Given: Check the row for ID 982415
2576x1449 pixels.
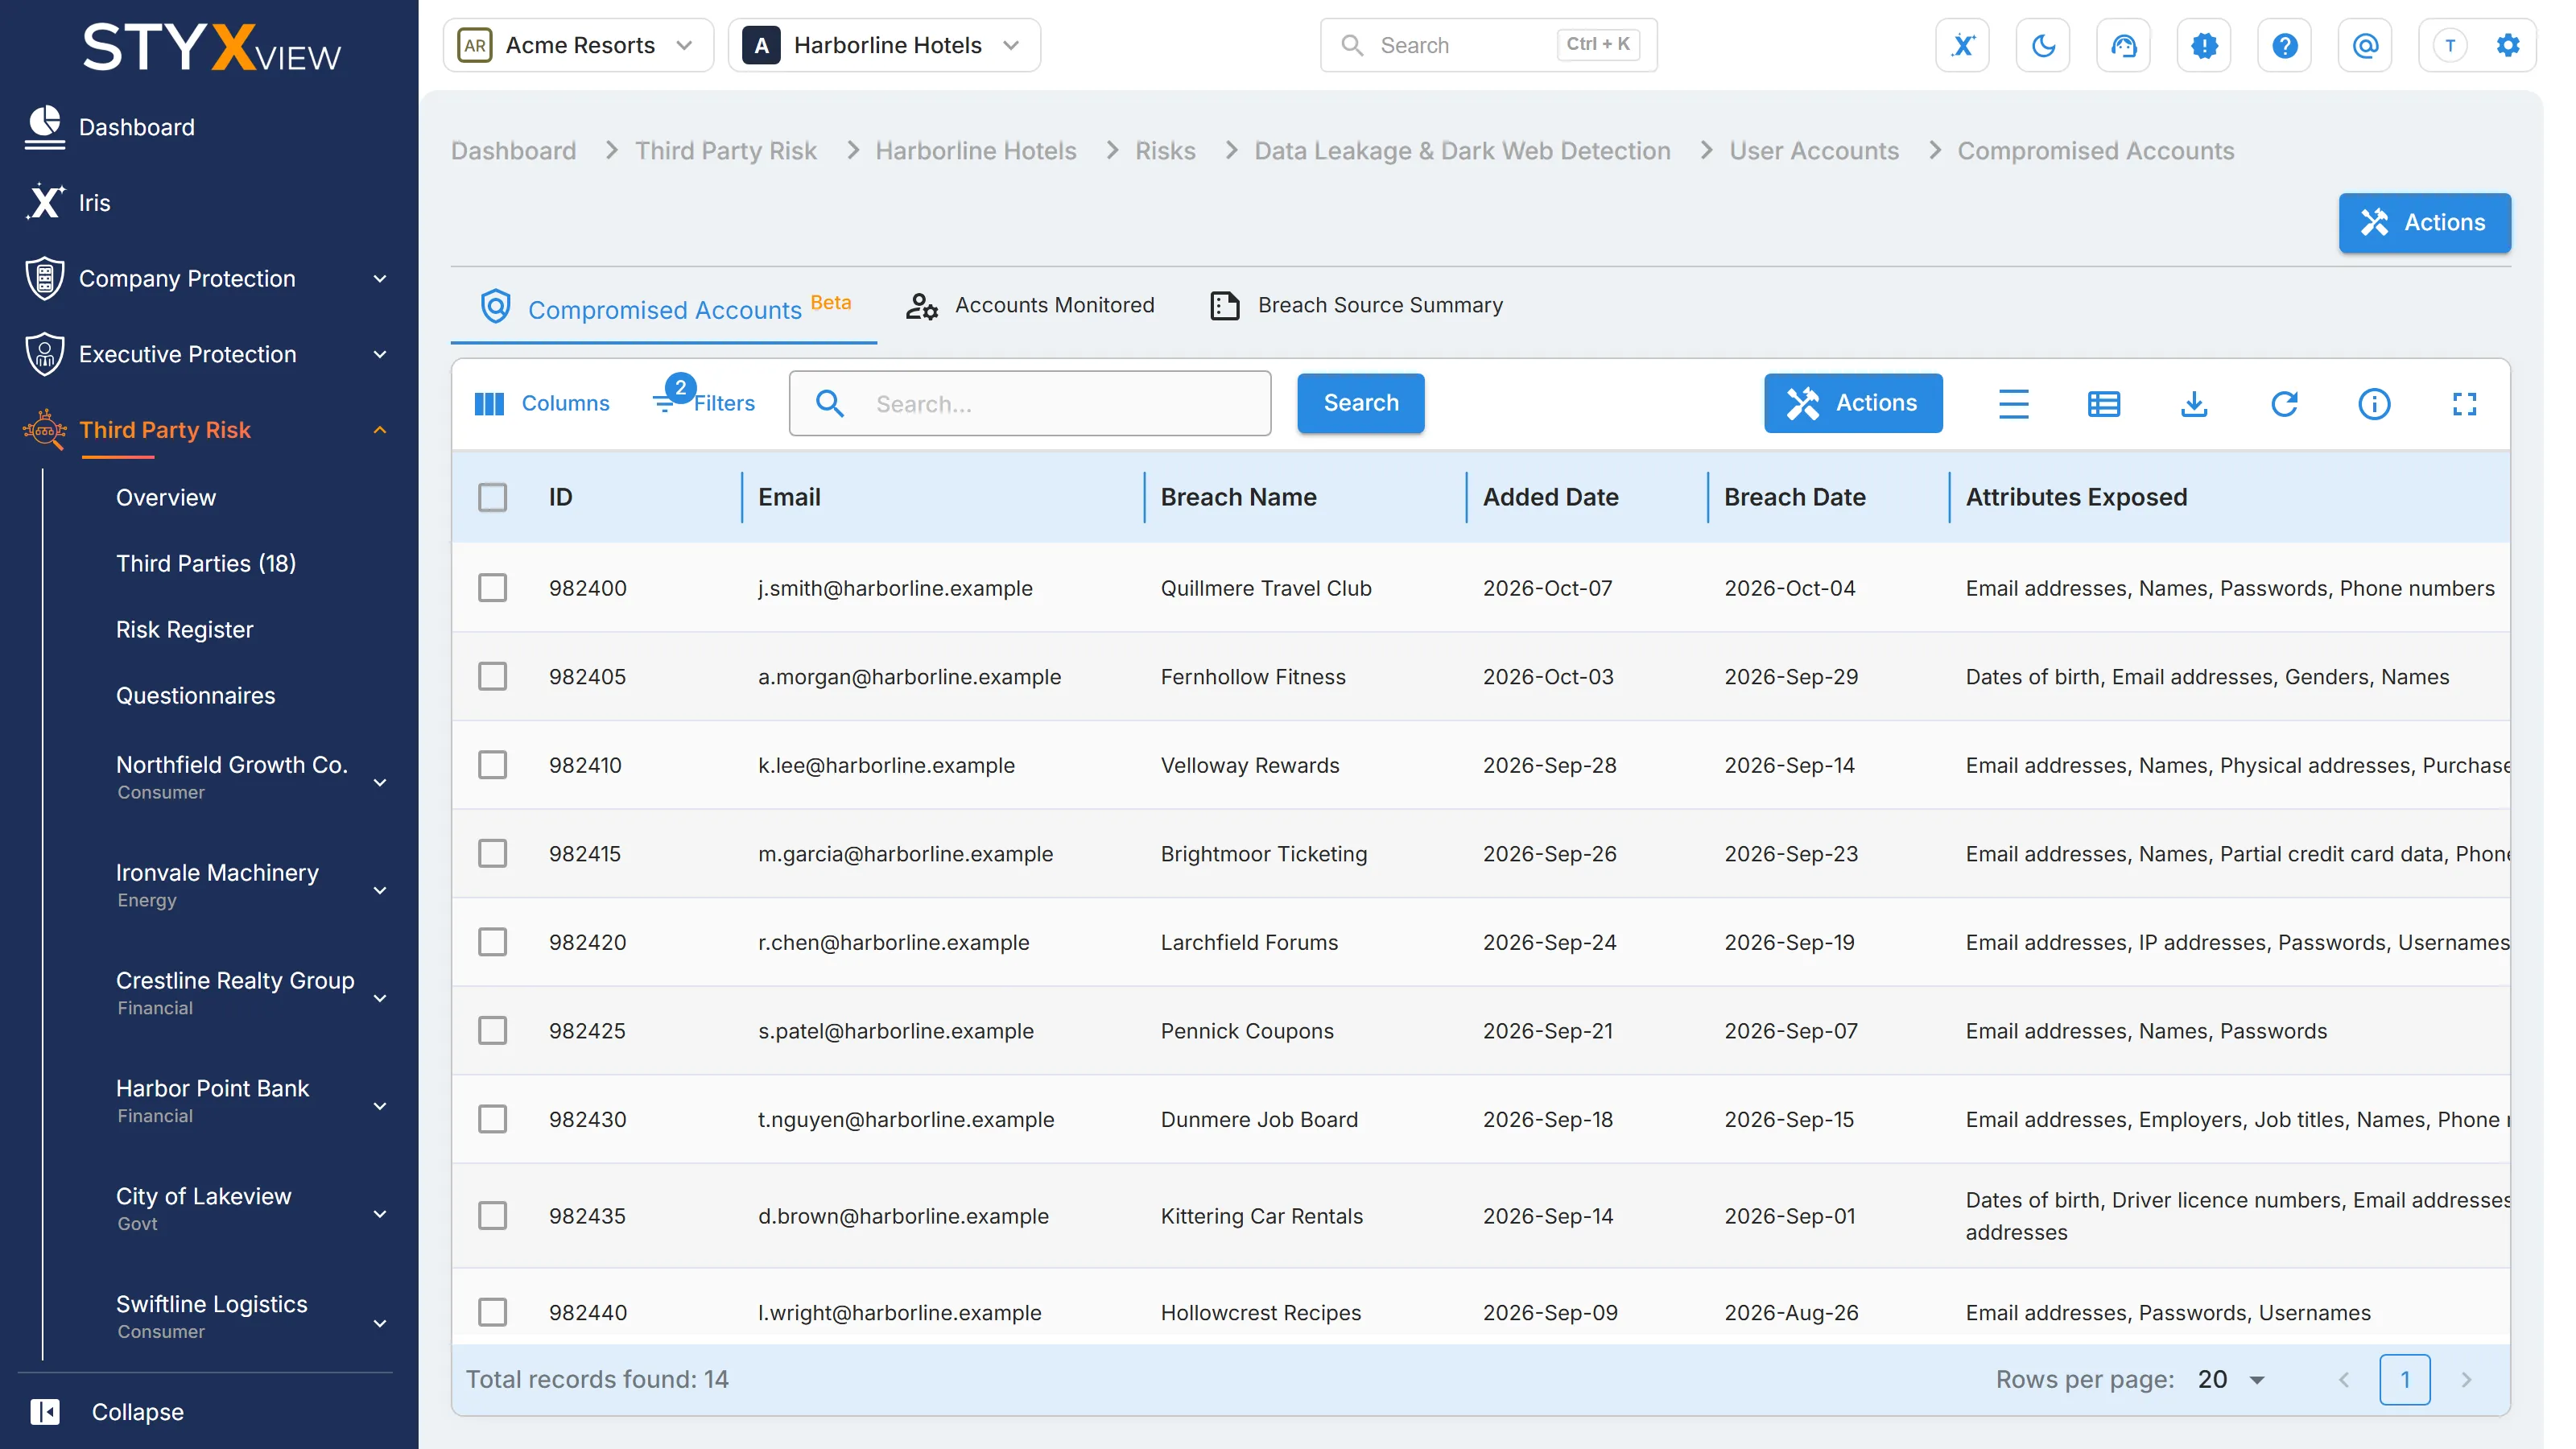Looking at the screenshot, I should click(492, 853).
